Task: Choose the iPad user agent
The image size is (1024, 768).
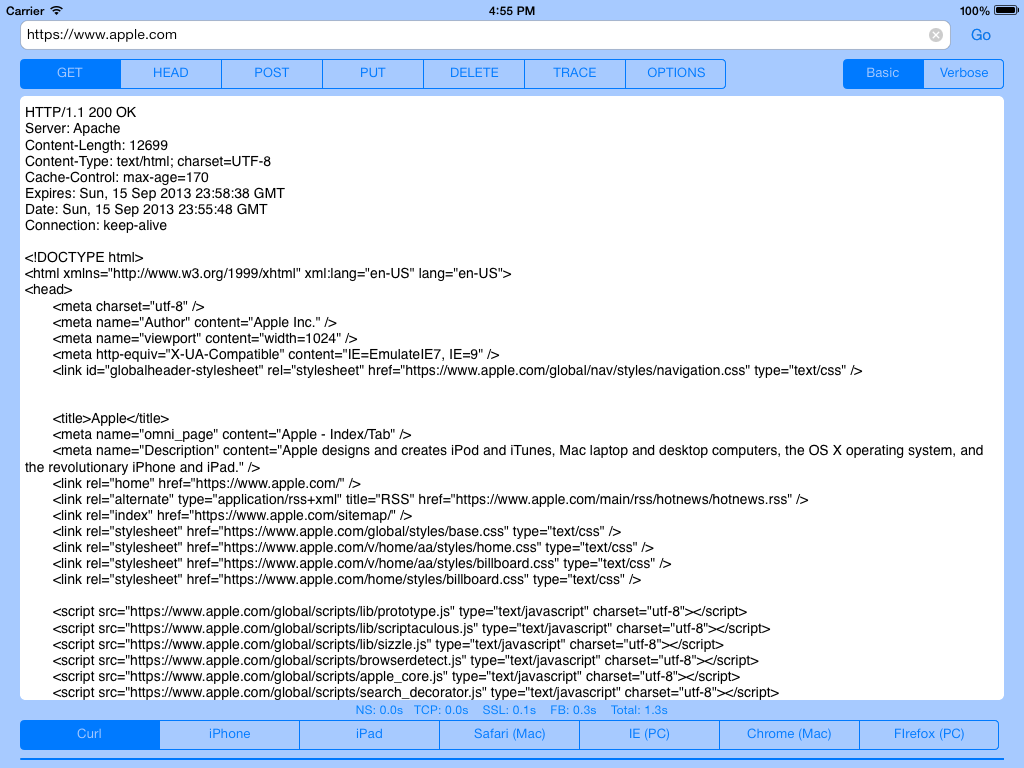Action: tap(369, 734)
